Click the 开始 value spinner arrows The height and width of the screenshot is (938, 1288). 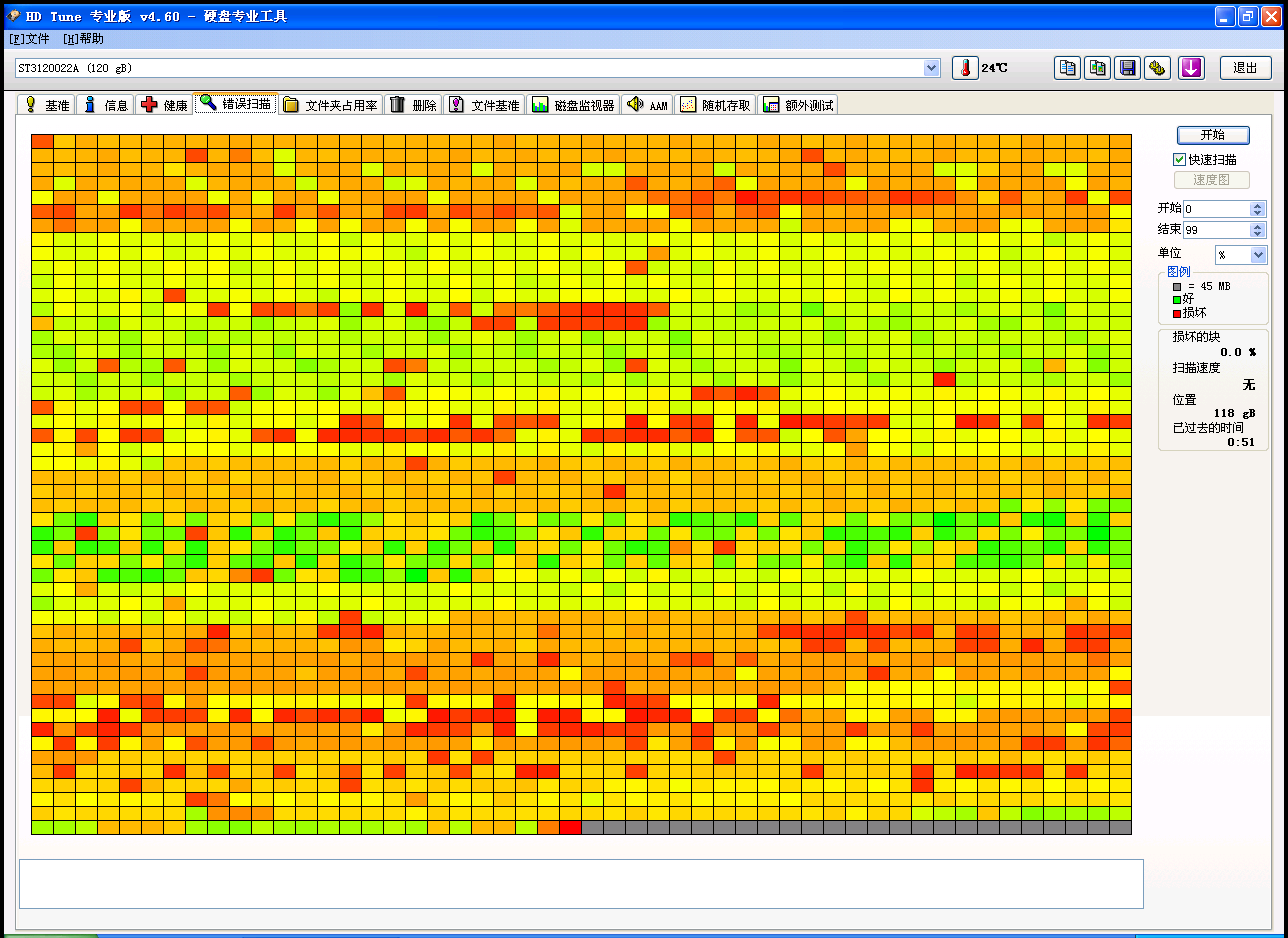(1258, 209)
